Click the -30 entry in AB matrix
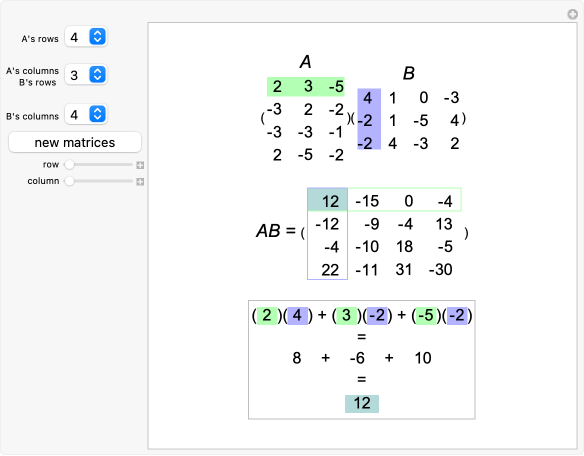The width and height of the screenshot is (584, 456). 441,270
